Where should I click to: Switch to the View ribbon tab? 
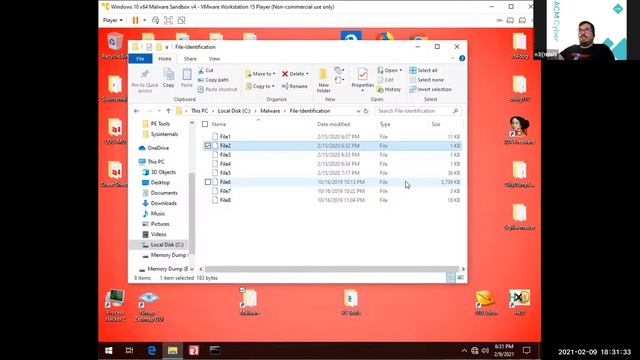click(214, 59)
